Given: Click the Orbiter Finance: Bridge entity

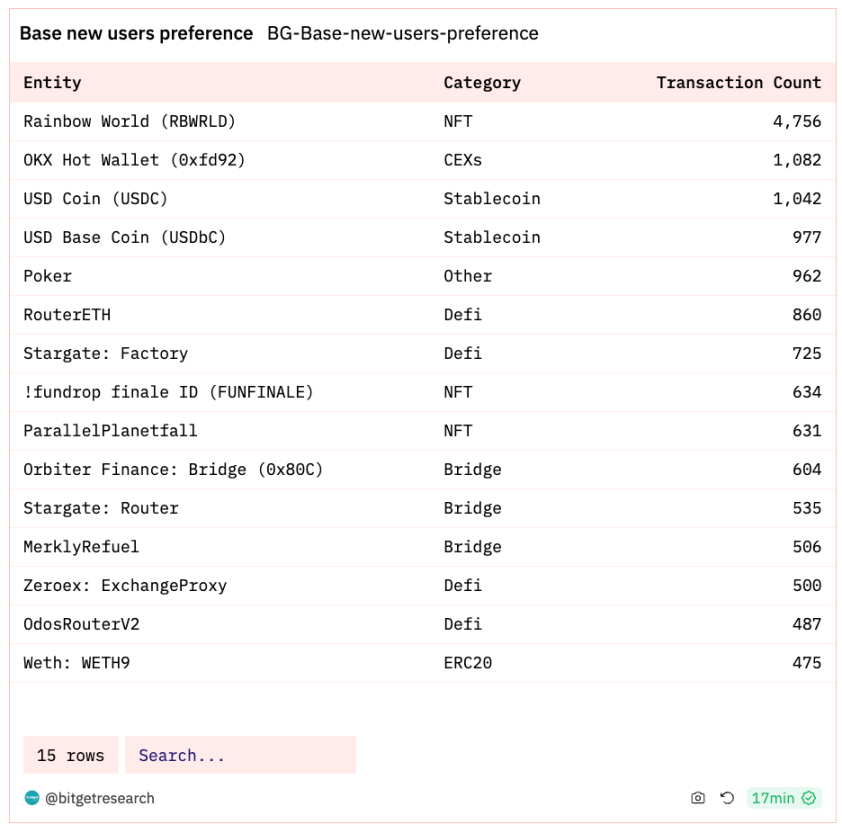Looking at the screenshot, I should coord(173,469).
